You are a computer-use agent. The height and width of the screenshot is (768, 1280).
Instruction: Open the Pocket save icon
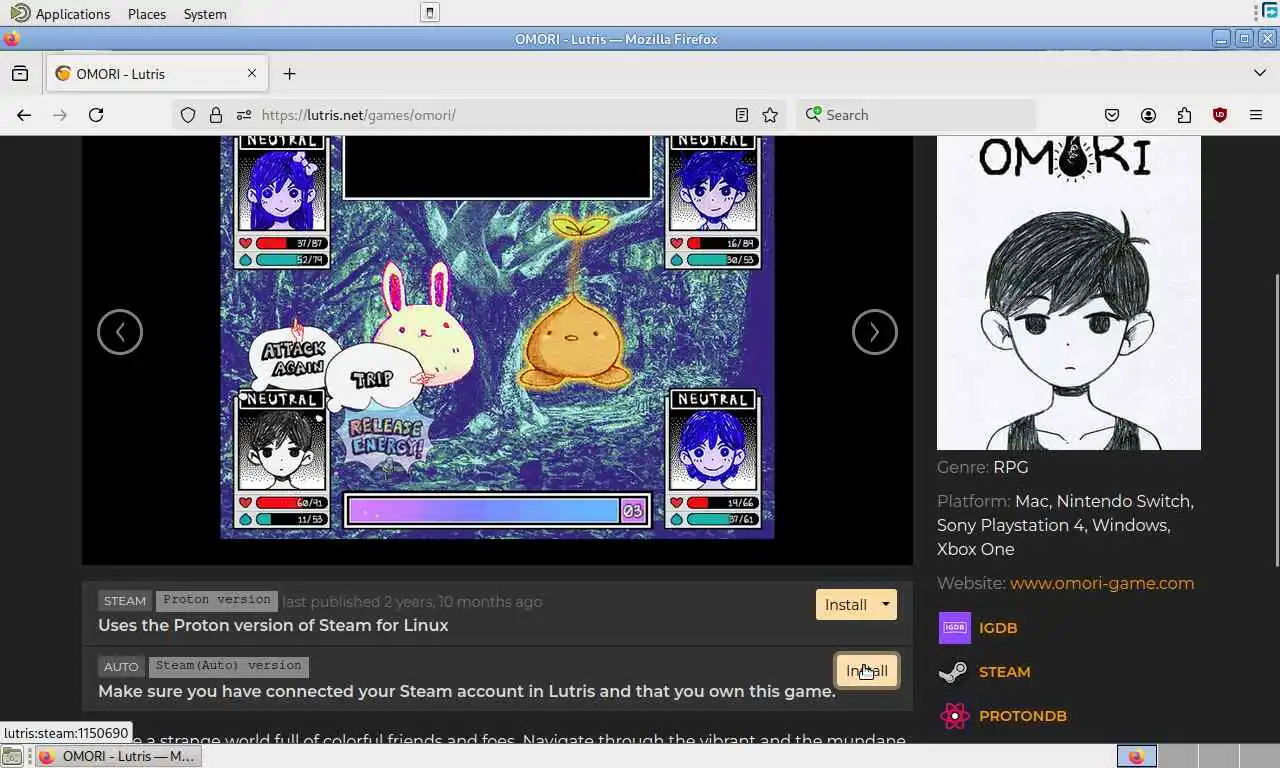(x=1112, y=115)
